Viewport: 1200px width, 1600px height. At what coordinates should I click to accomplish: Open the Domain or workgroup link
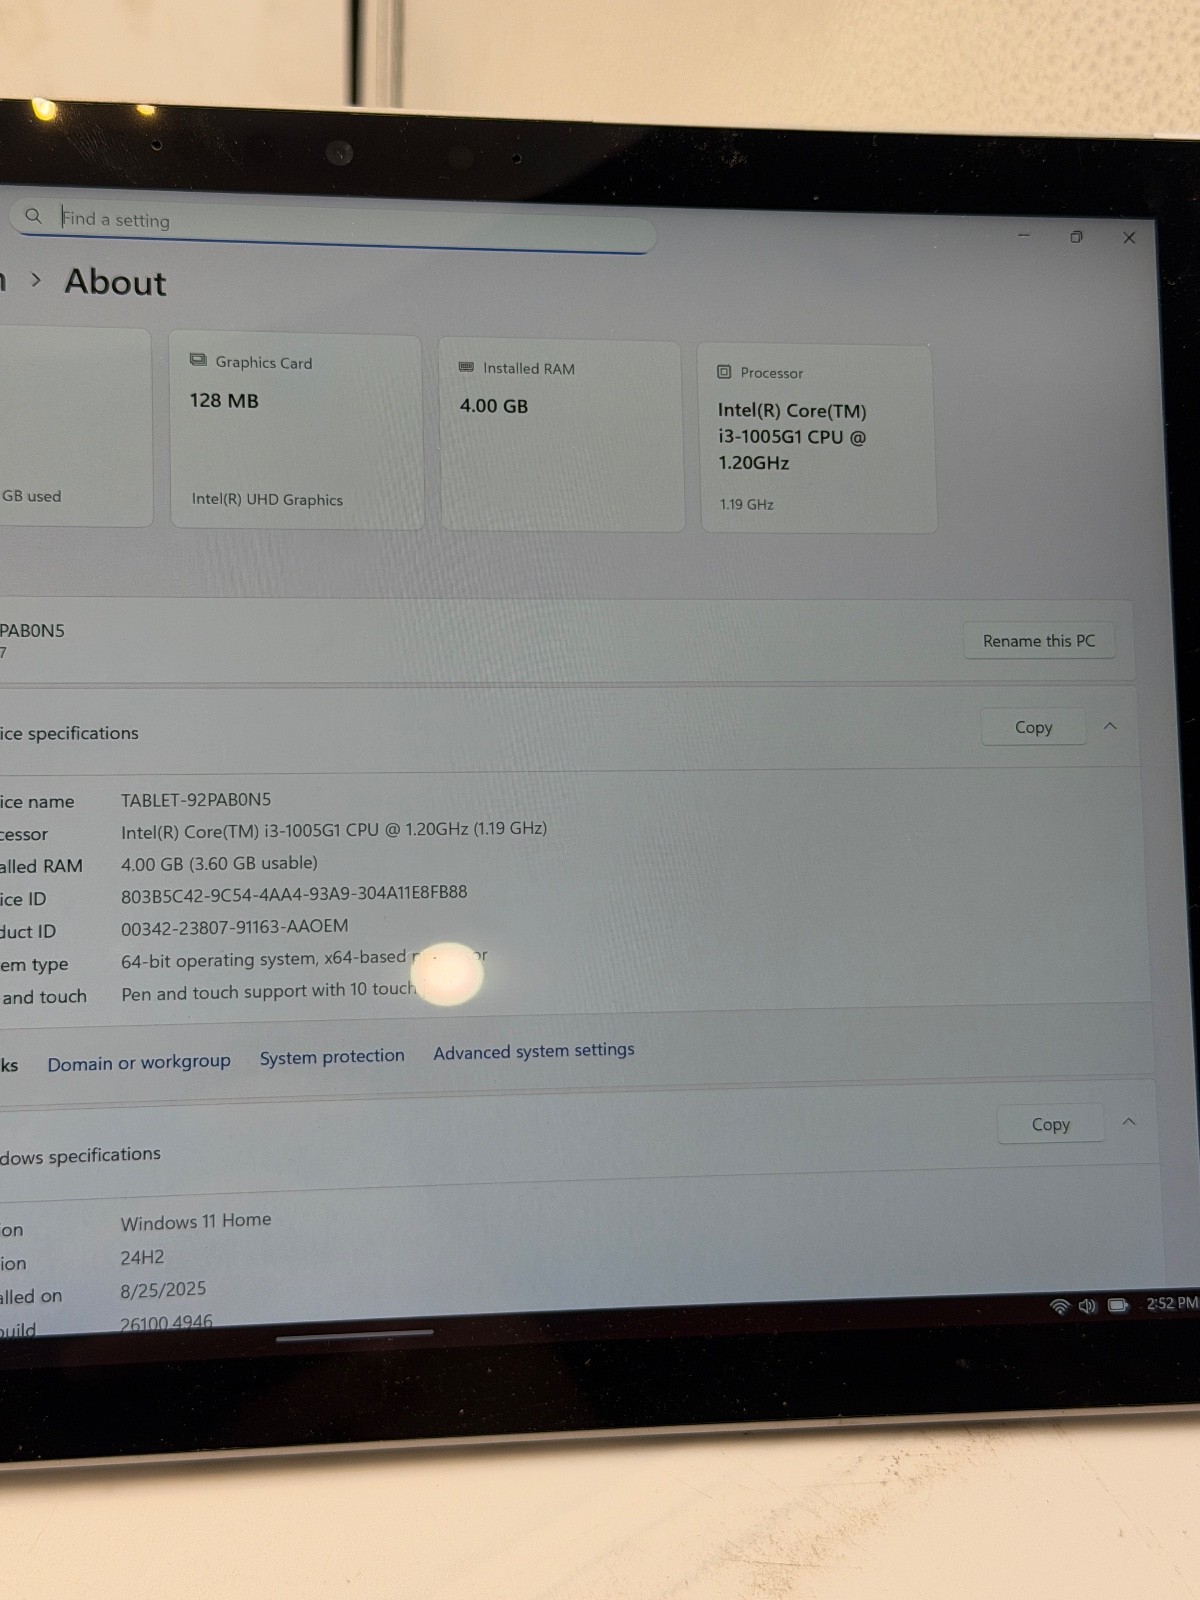(139, 1062)
